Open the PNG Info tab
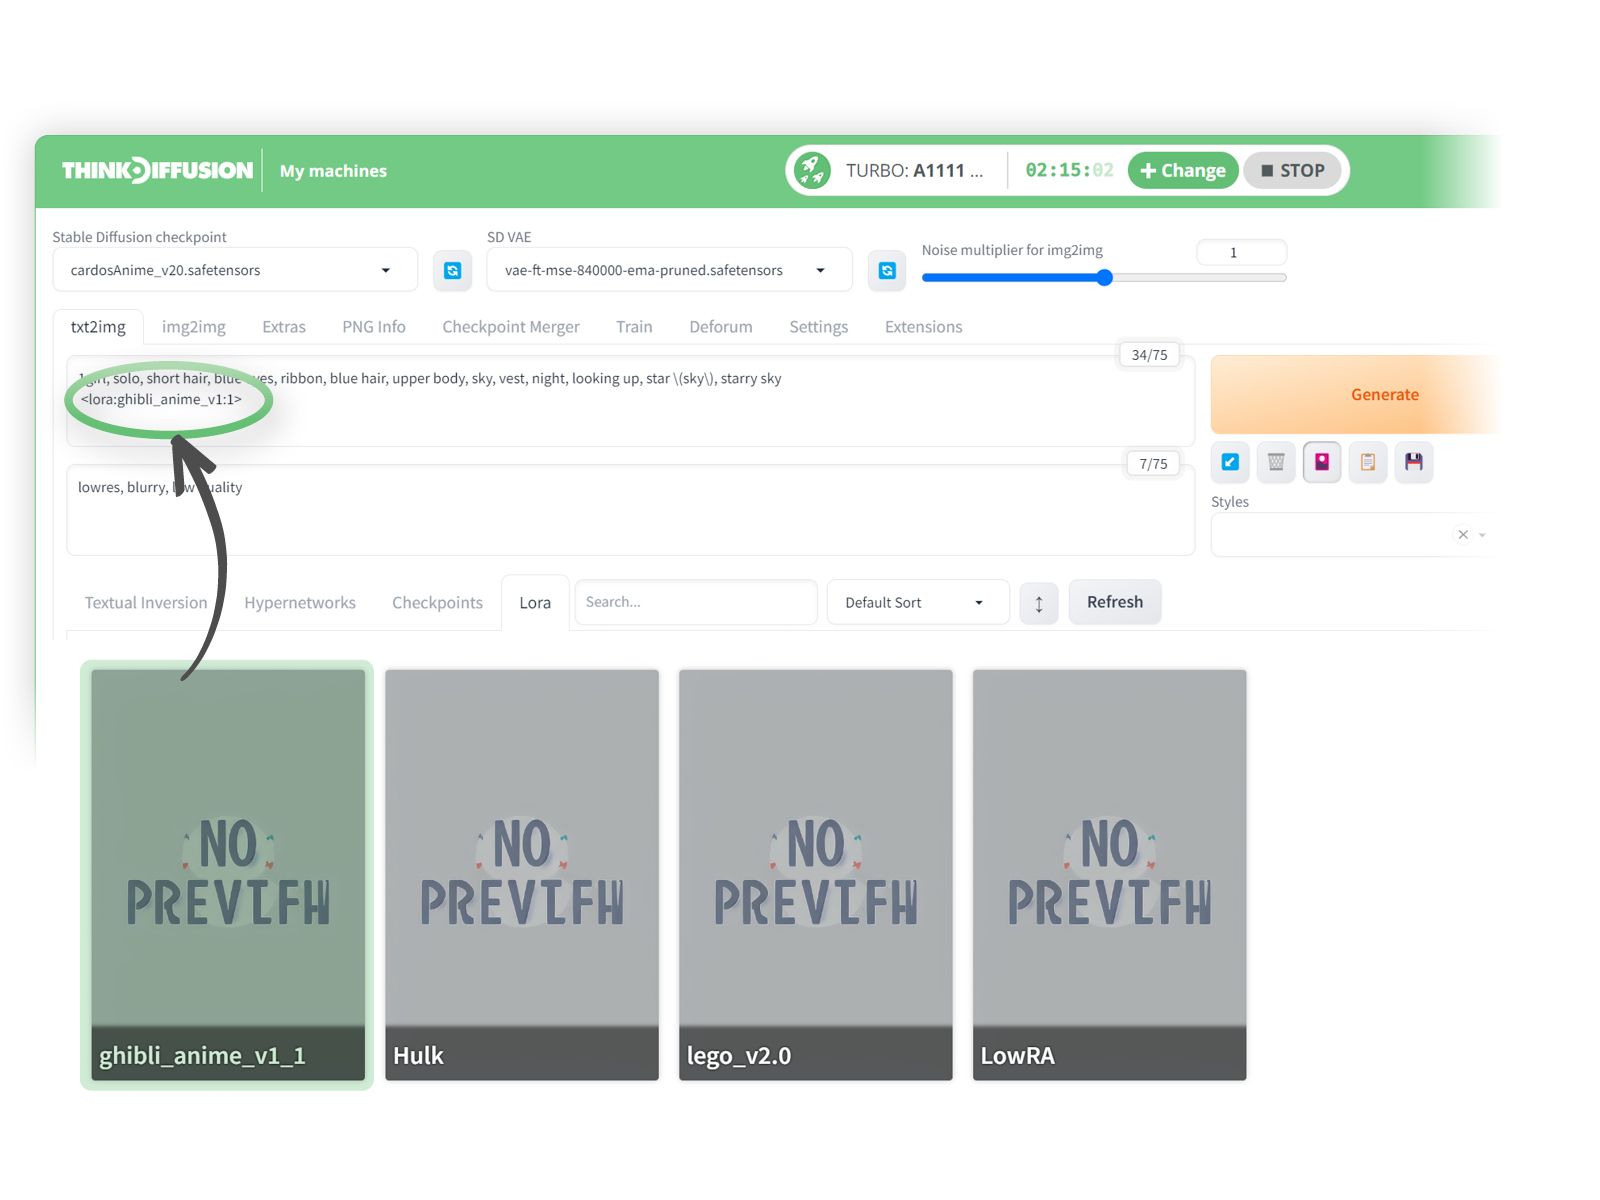This screenshot has height=1200, width=1600. [x=374, y=327]
